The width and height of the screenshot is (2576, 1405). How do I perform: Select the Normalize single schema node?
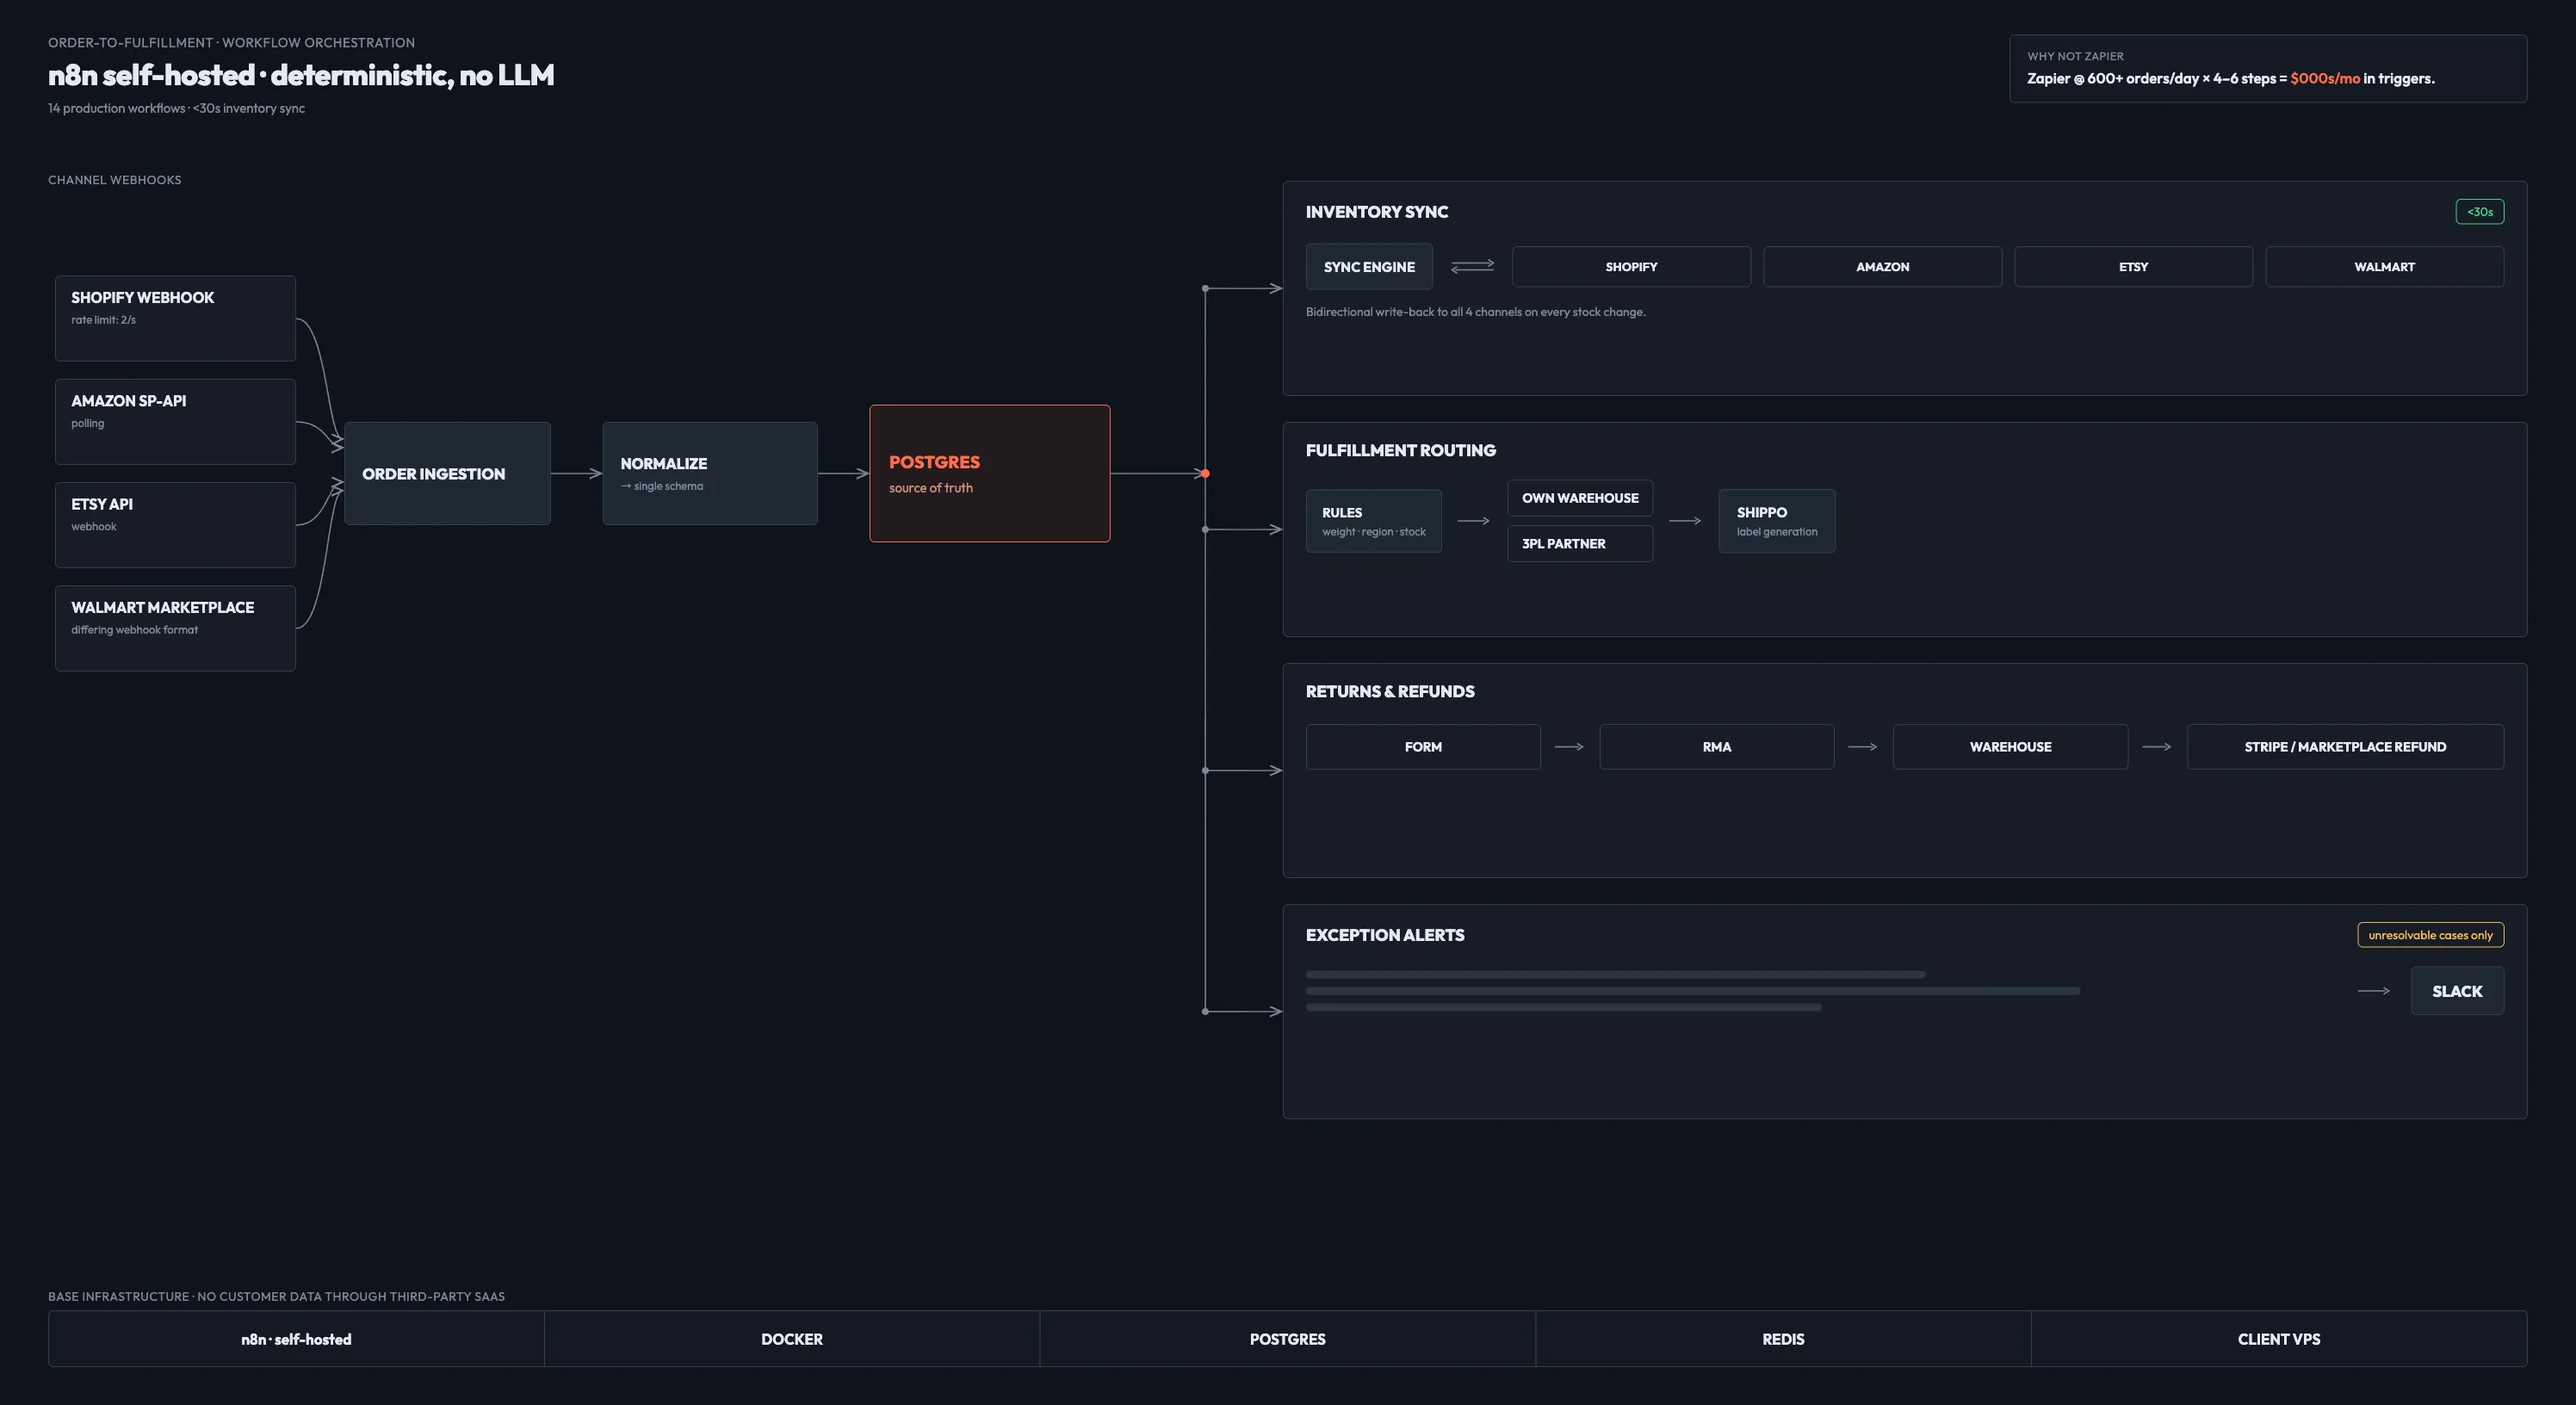coord(710,473)
